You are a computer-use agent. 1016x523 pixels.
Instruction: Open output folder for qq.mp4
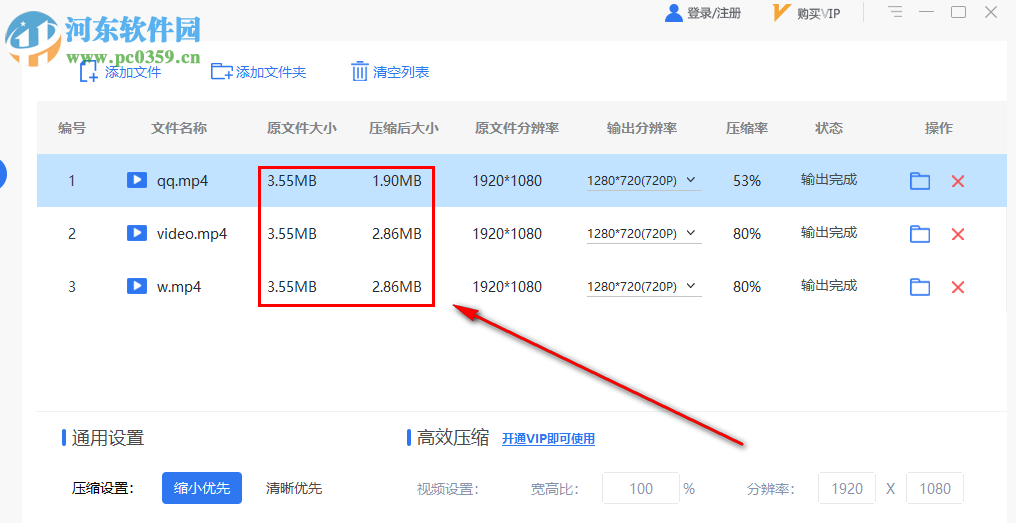[x=920, y=181]
